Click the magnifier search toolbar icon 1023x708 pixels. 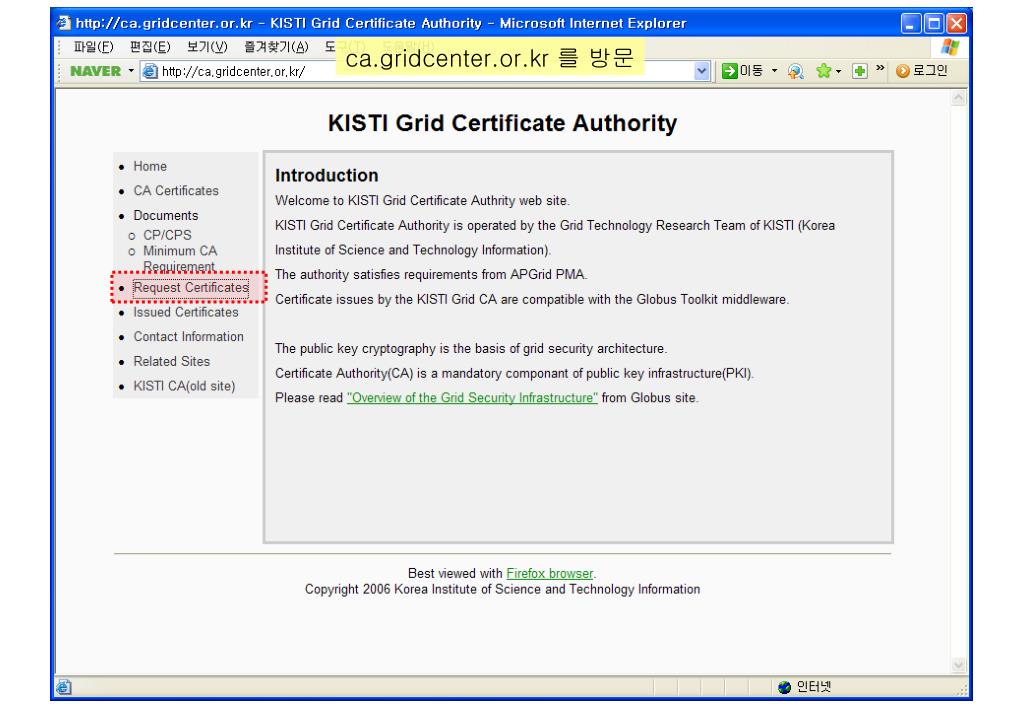point(795,71)
